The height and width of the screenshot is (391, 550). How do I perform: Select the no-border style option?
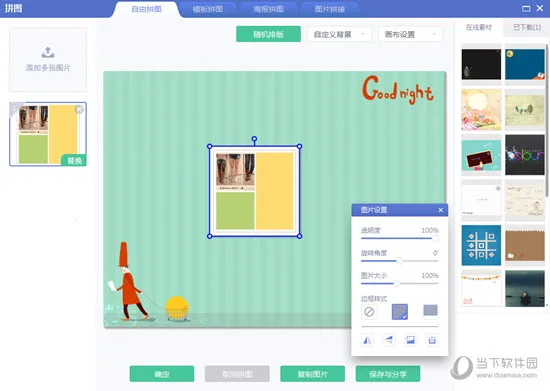tap(369, 311)
